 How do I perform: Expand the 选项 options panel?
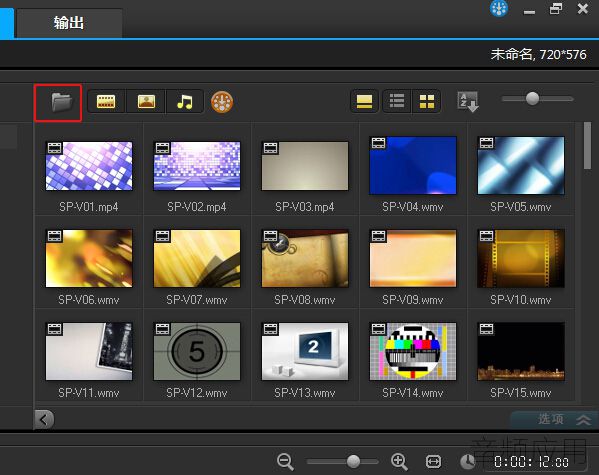(x=564, y=420)
